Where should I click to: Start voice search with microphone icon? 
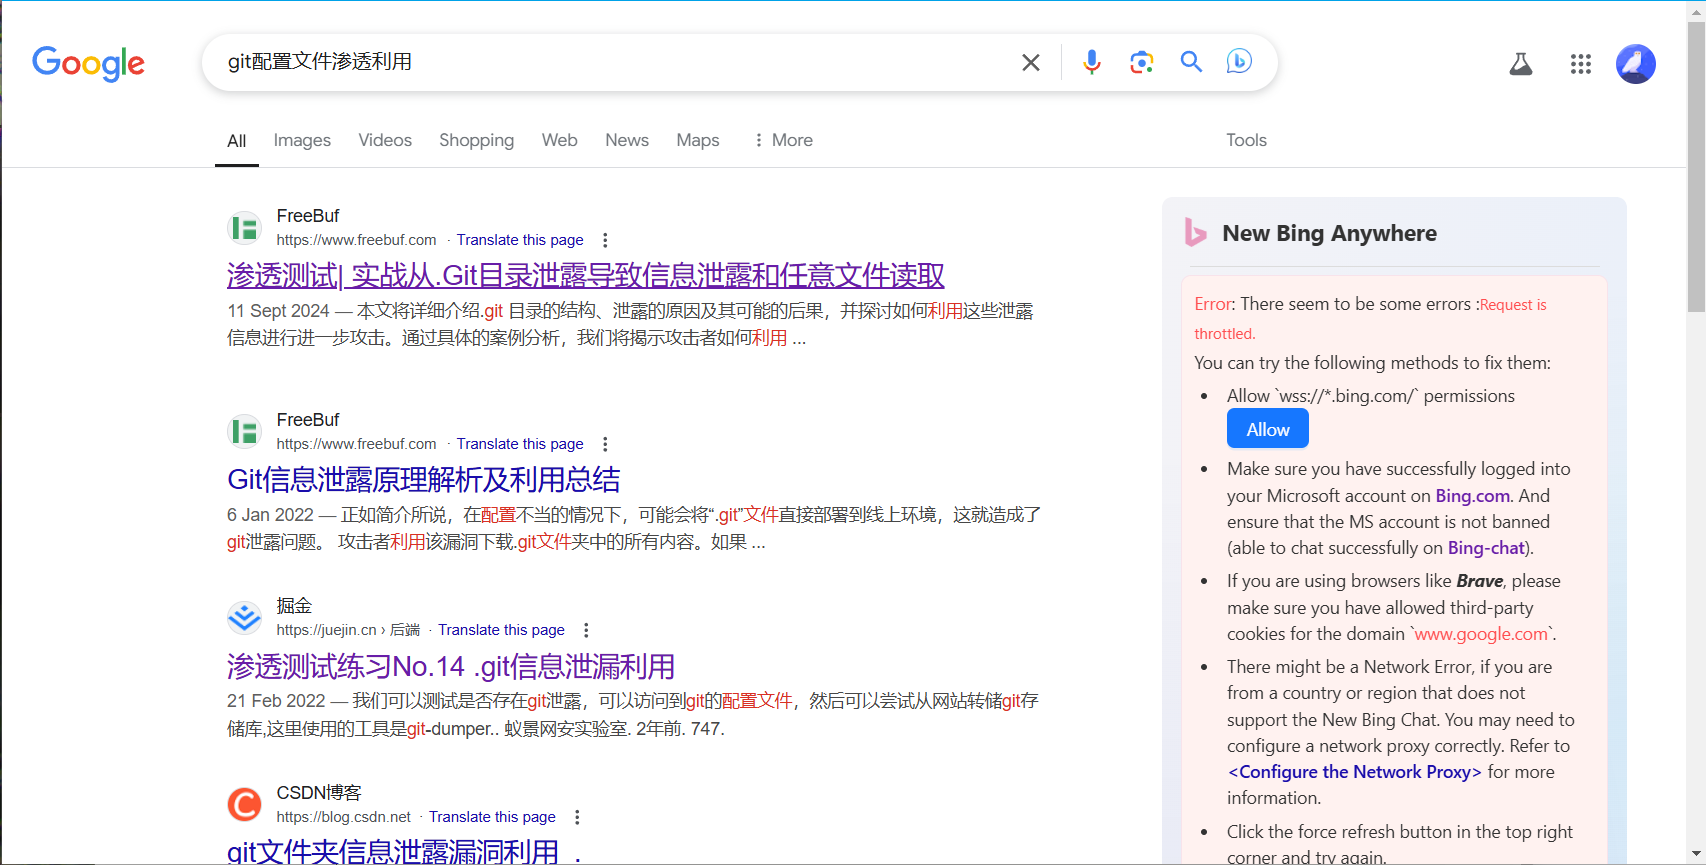(x=1092, y=62)
